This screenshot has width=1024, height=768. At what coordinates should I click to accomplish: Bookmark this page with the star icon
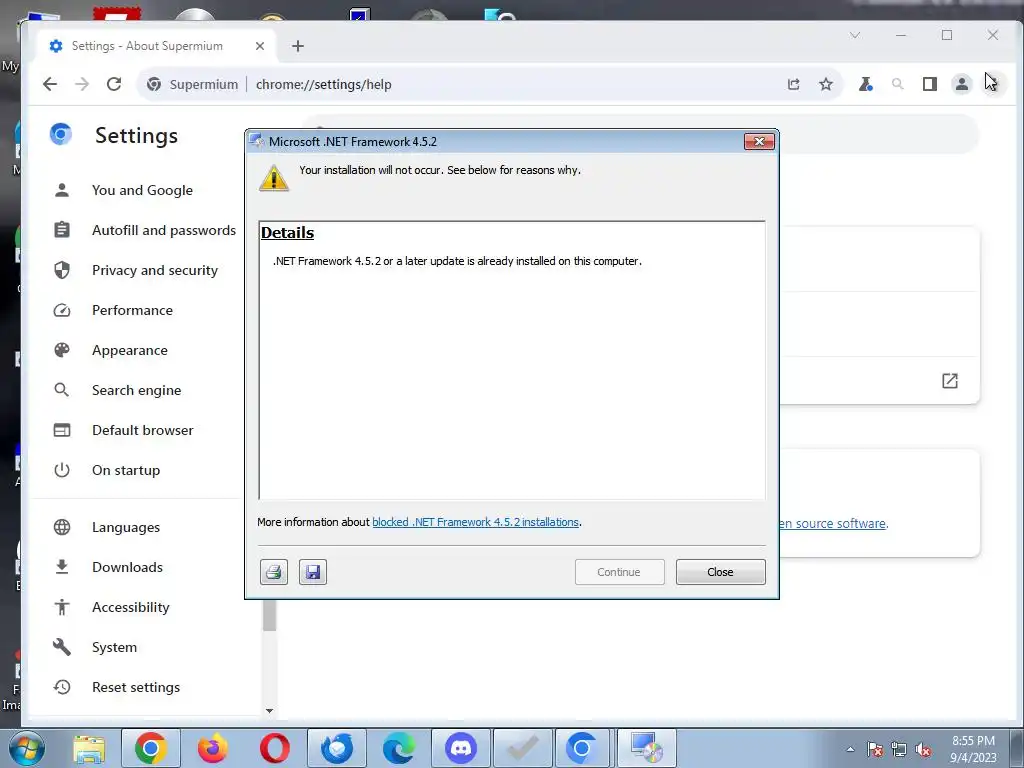(826, 84)
